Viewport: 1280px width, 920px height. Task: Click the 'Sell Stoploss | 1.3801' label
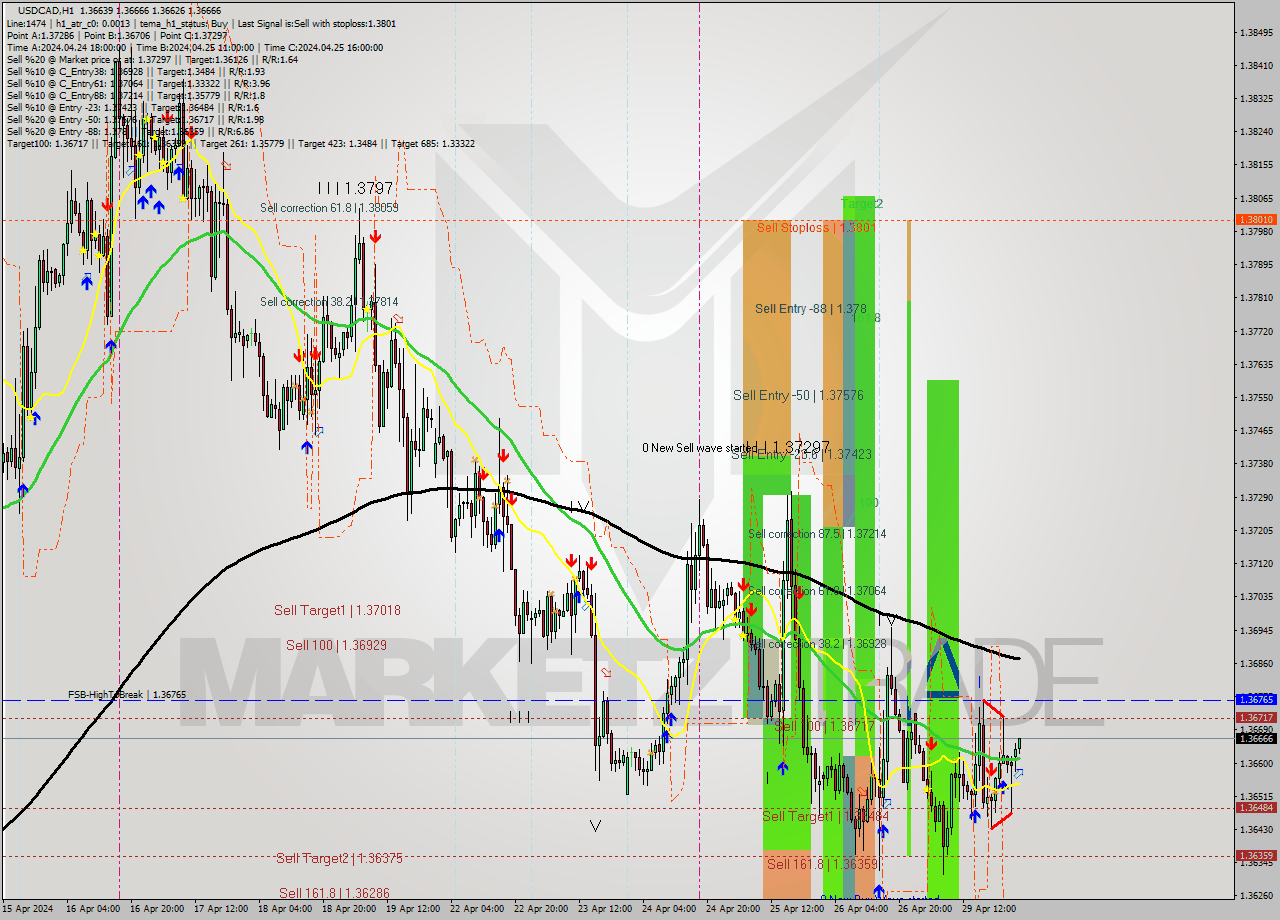tap(816, 227)
